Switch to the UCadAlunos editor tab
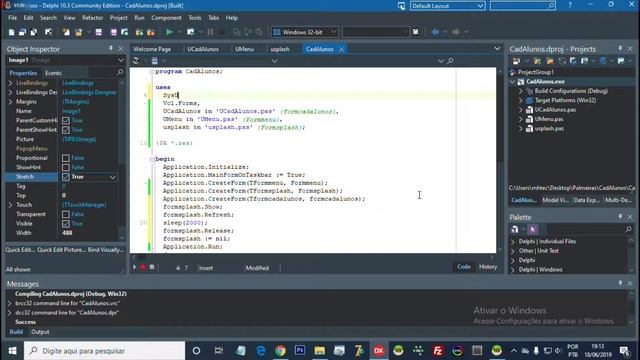640x360 pixels. point(203,49)
